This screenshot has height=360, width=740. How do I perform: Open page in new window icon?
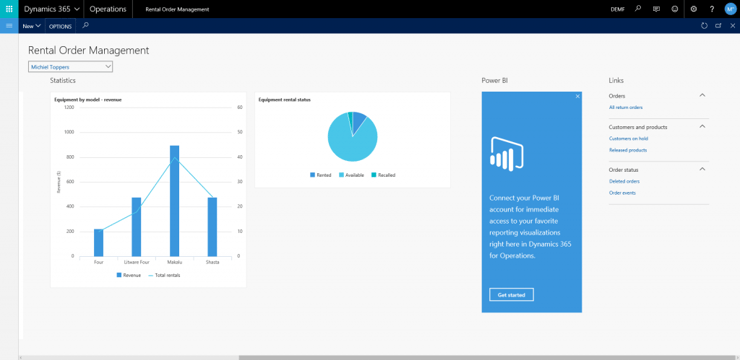coord(718,26)
